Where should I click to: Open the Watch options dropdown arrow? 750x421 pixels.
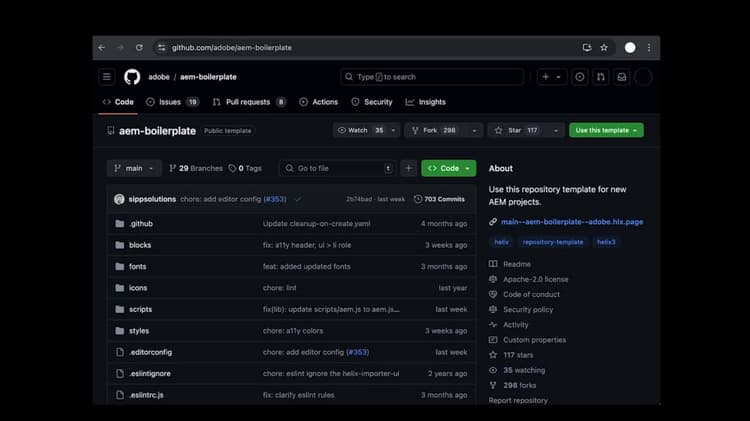click(x=393, y=130)
